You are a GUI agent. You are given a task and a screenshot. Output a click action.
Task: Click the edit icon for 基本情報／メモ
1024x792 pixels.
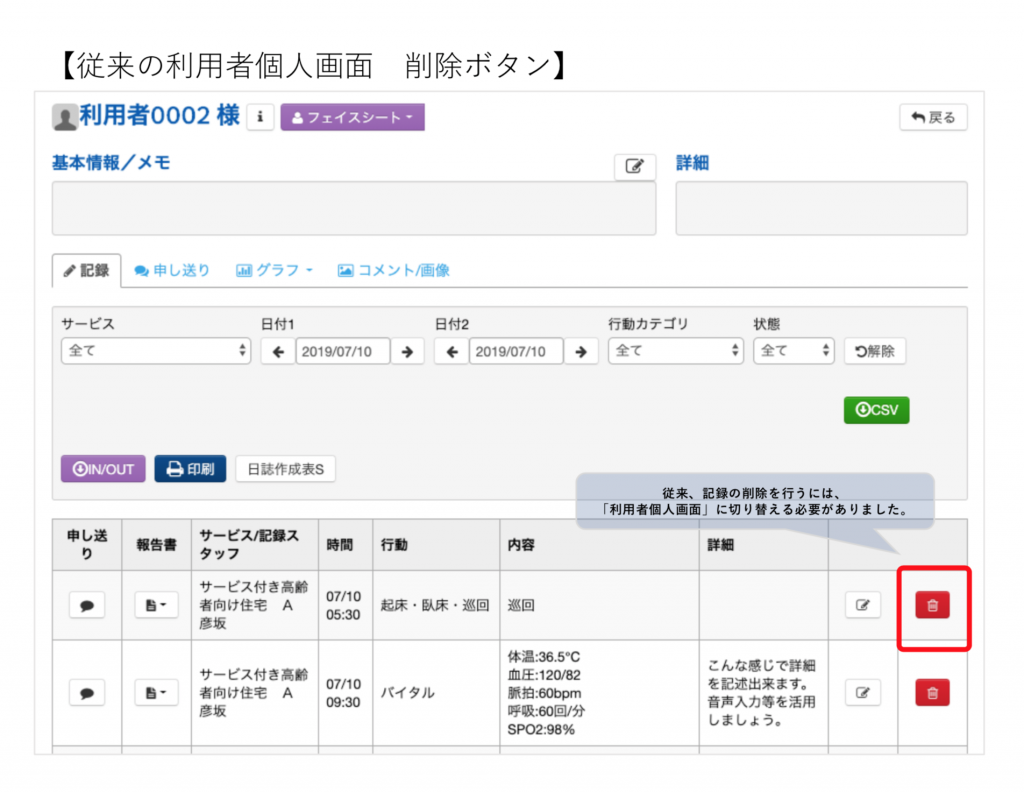coord(634,167)
